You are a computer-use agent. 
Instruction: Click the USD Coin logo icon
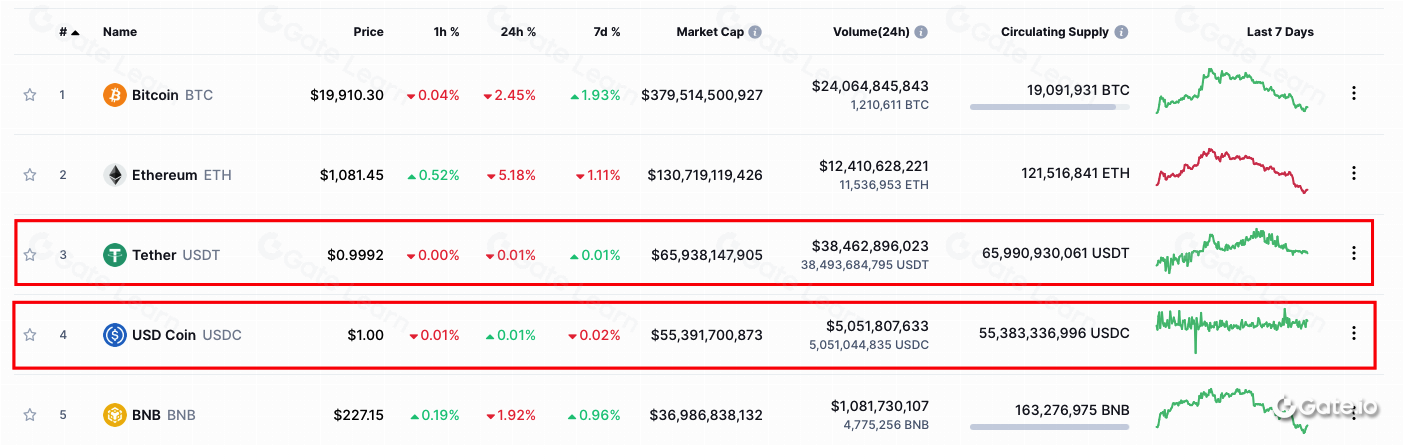pyautogui.click(x=115, y=335)
